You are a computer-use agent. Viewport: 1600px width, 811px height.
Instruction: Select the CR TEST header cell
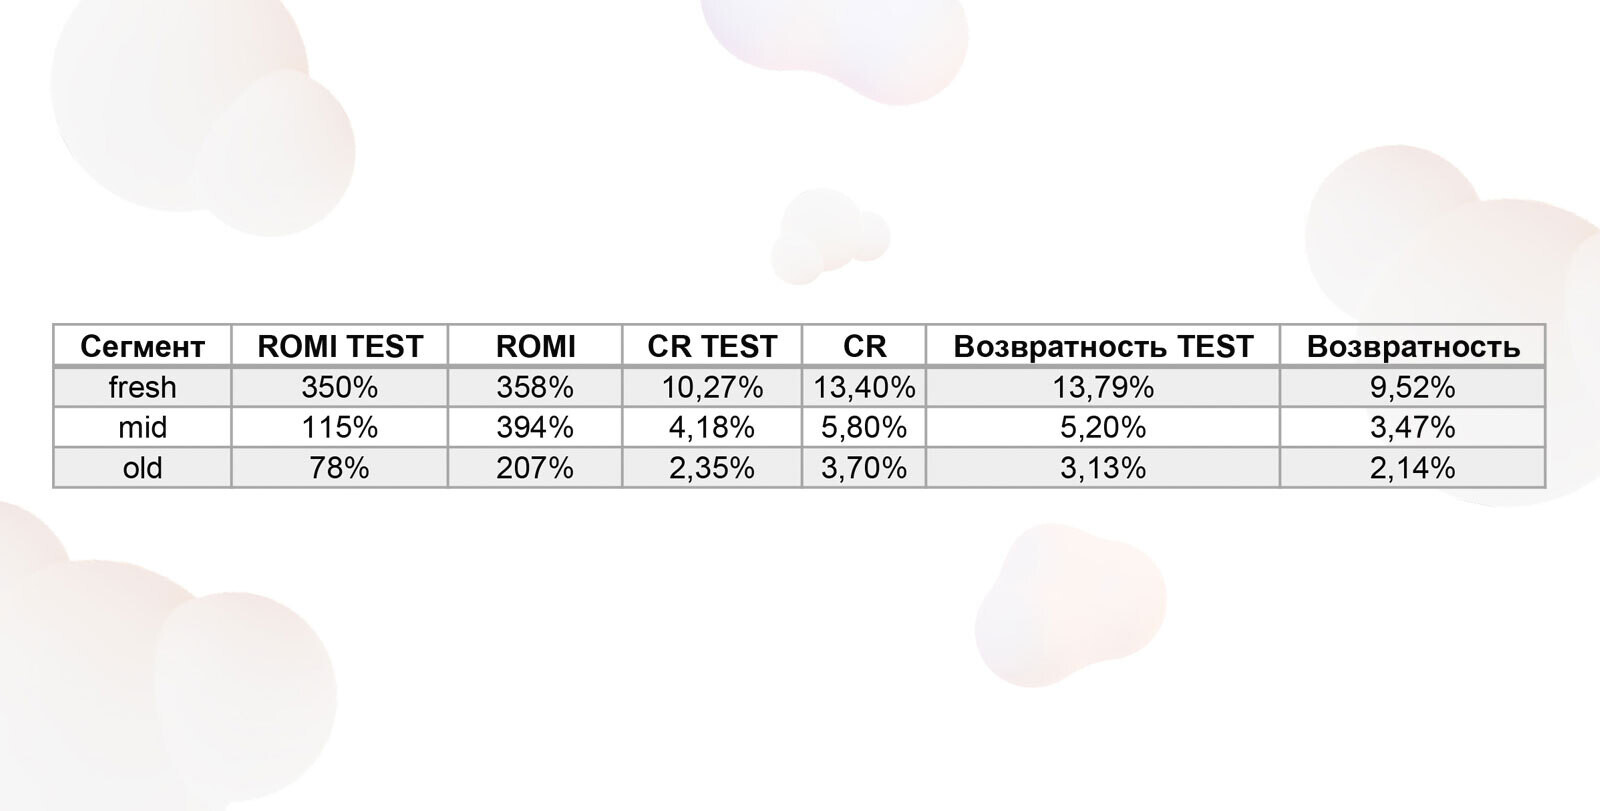click(x=712, y=346)
